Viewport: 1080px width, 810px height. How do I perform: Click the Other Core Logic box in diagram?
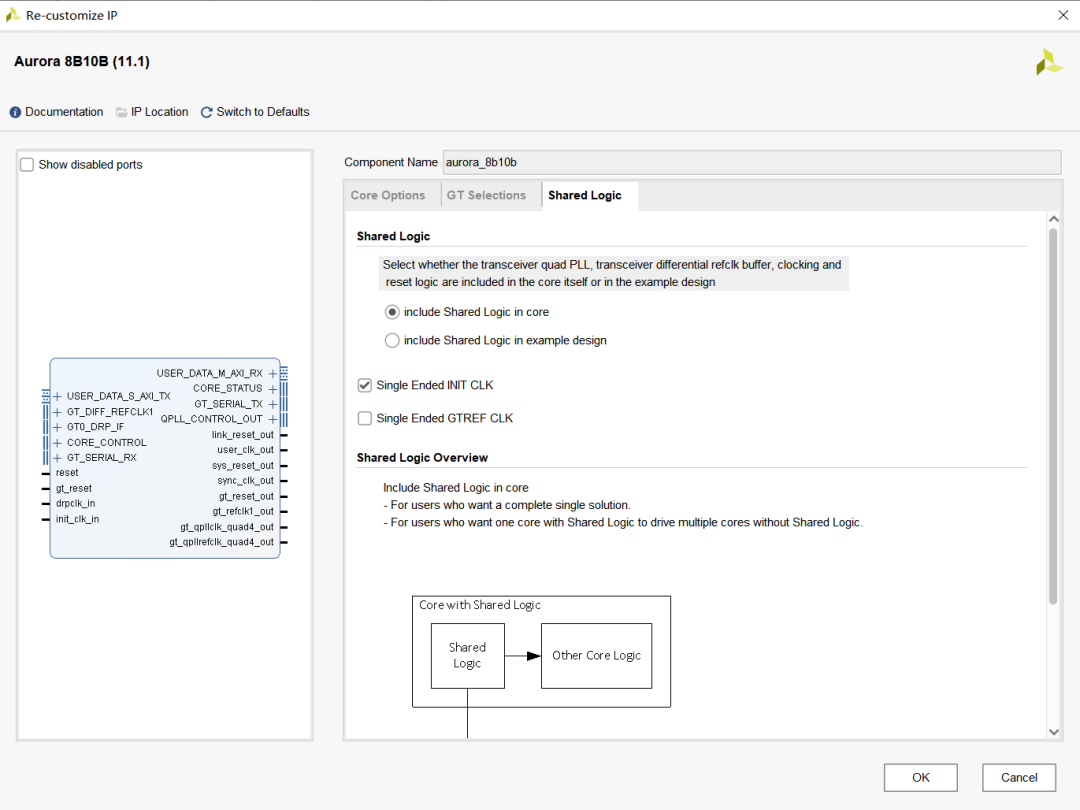(596, 656)
